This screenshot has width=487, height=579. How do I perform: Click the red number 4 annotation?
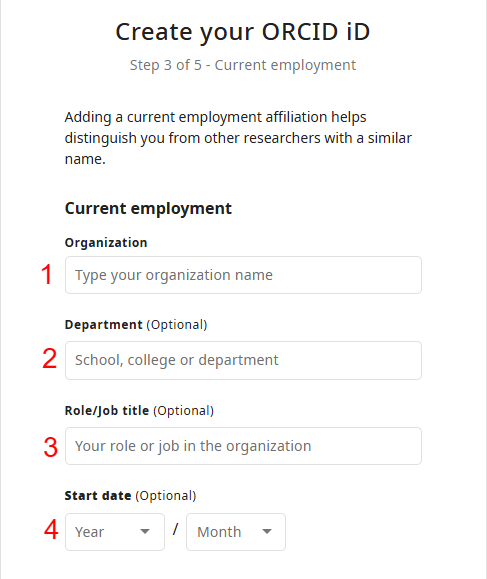click(x=51, y=530)
